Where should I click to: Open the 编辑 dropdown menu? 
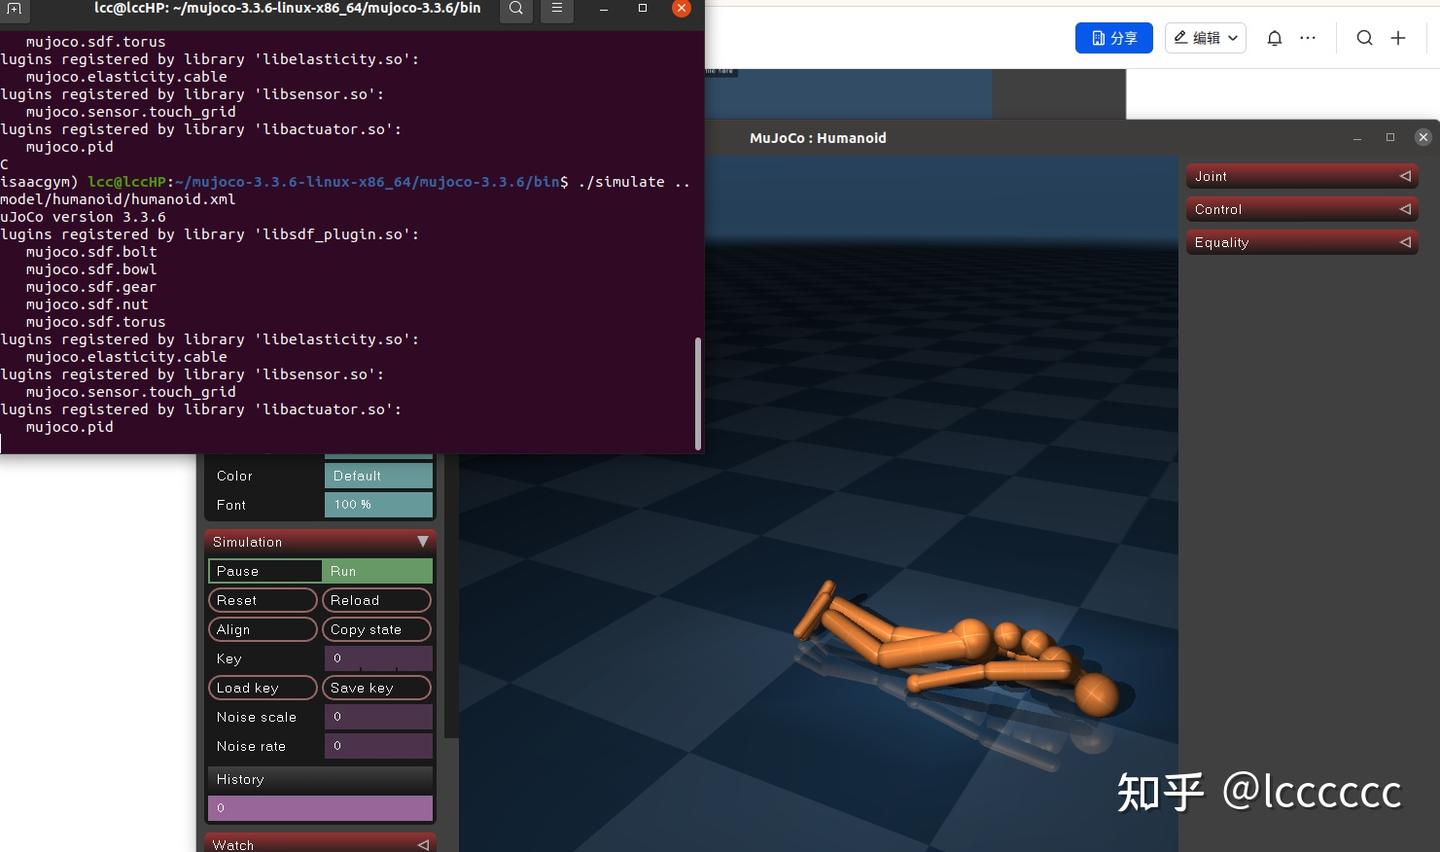[1204, 37]
